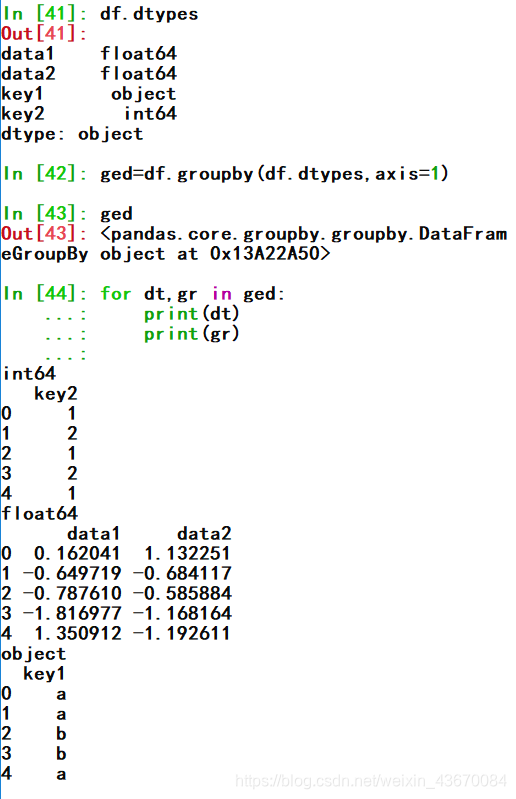
Task: Click the value -0.684117
Action: [182, 573]
